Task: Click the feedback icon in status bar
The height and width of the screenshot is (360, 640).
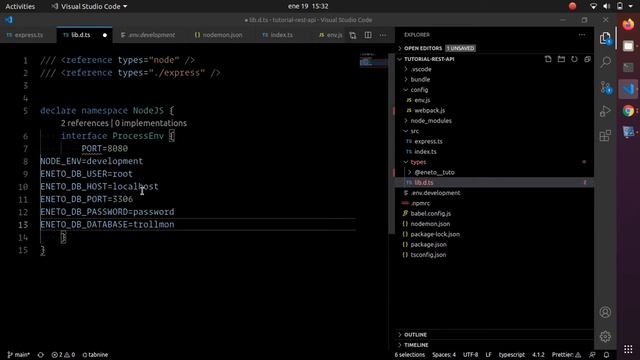Action: [x=592, y=355]
